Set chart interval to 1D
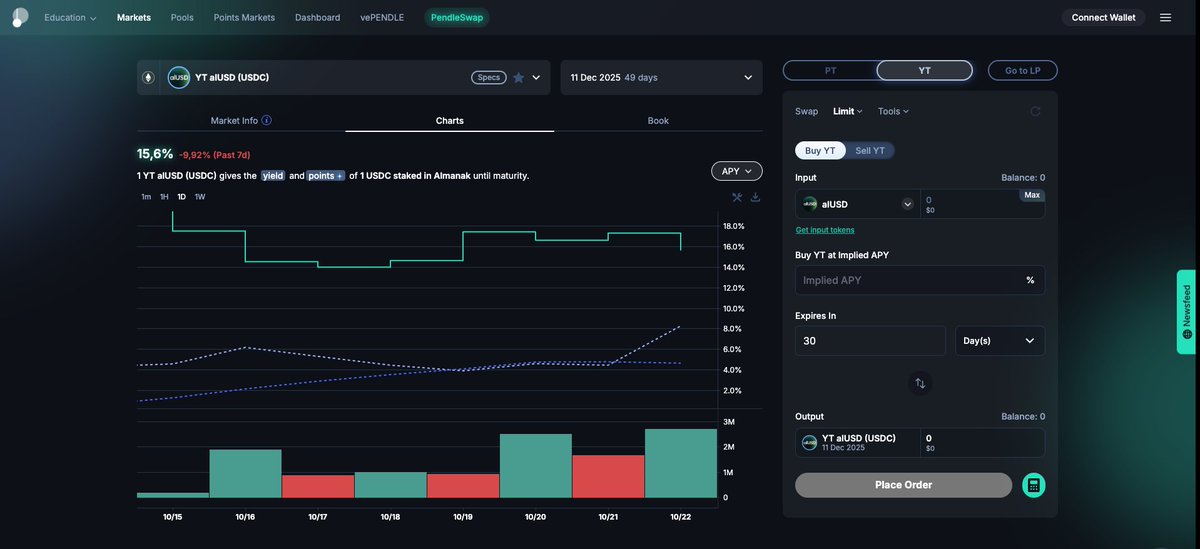The width and height of the screenshot is (1200, 549). click(x=182, y=196)
